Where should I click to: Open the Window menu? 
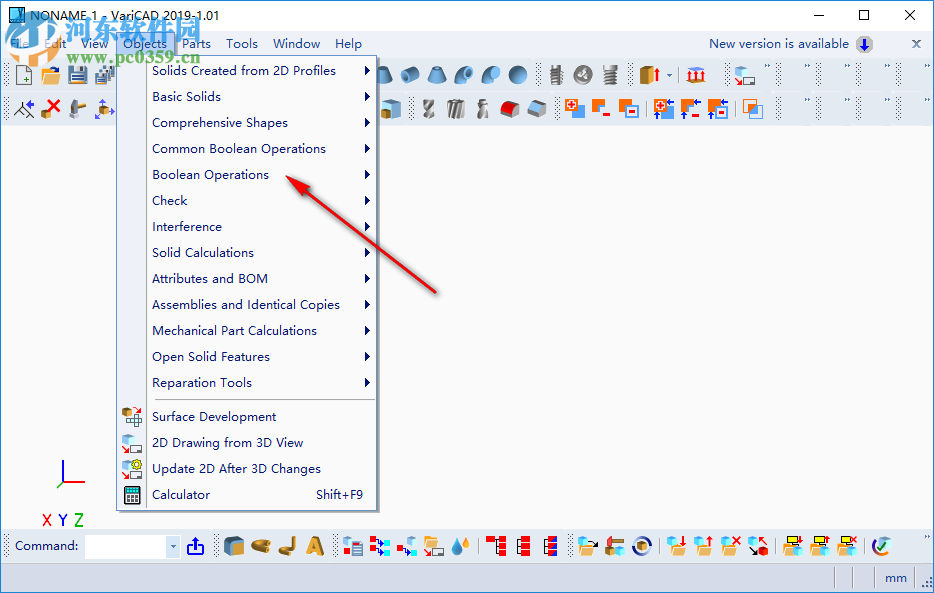pos(296,43)
